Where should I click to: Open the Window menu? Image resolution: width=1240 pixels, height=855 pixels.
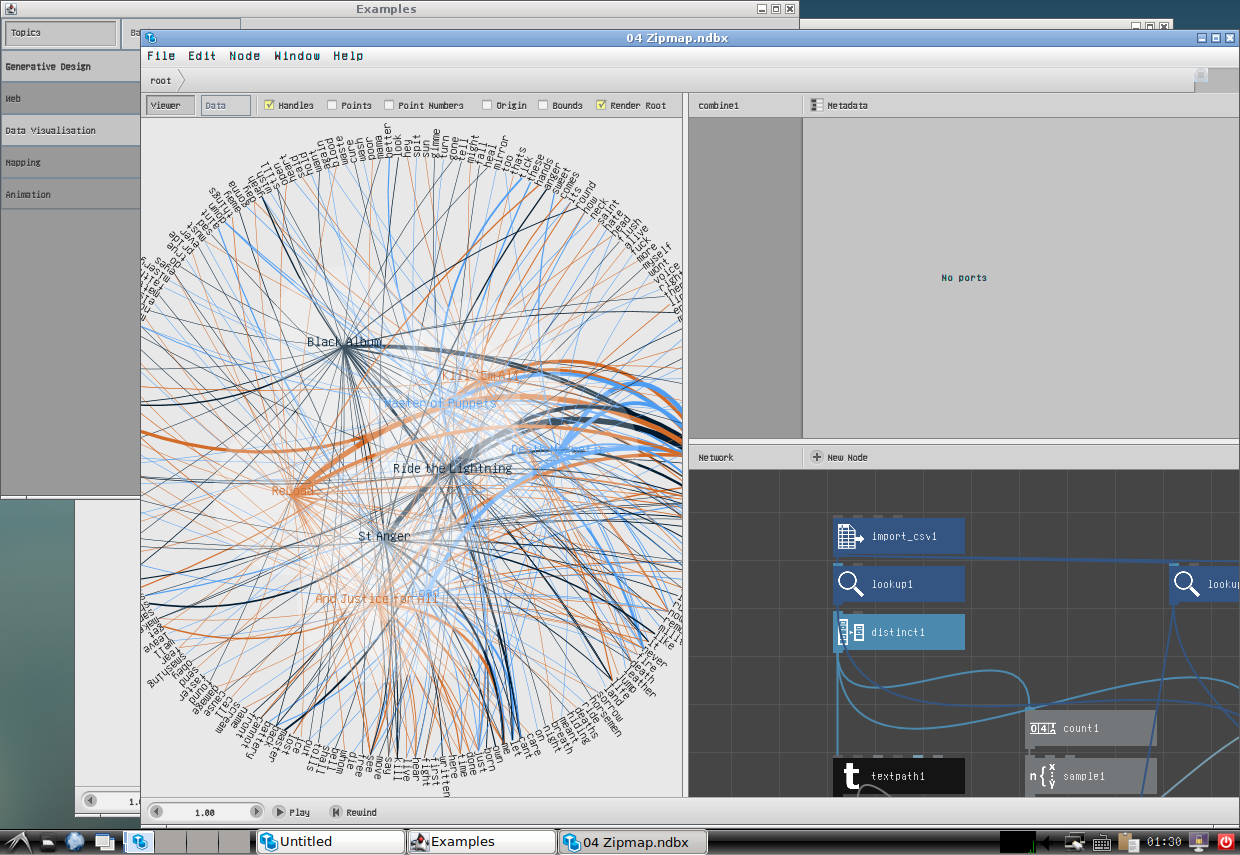[x=297, y=56]
